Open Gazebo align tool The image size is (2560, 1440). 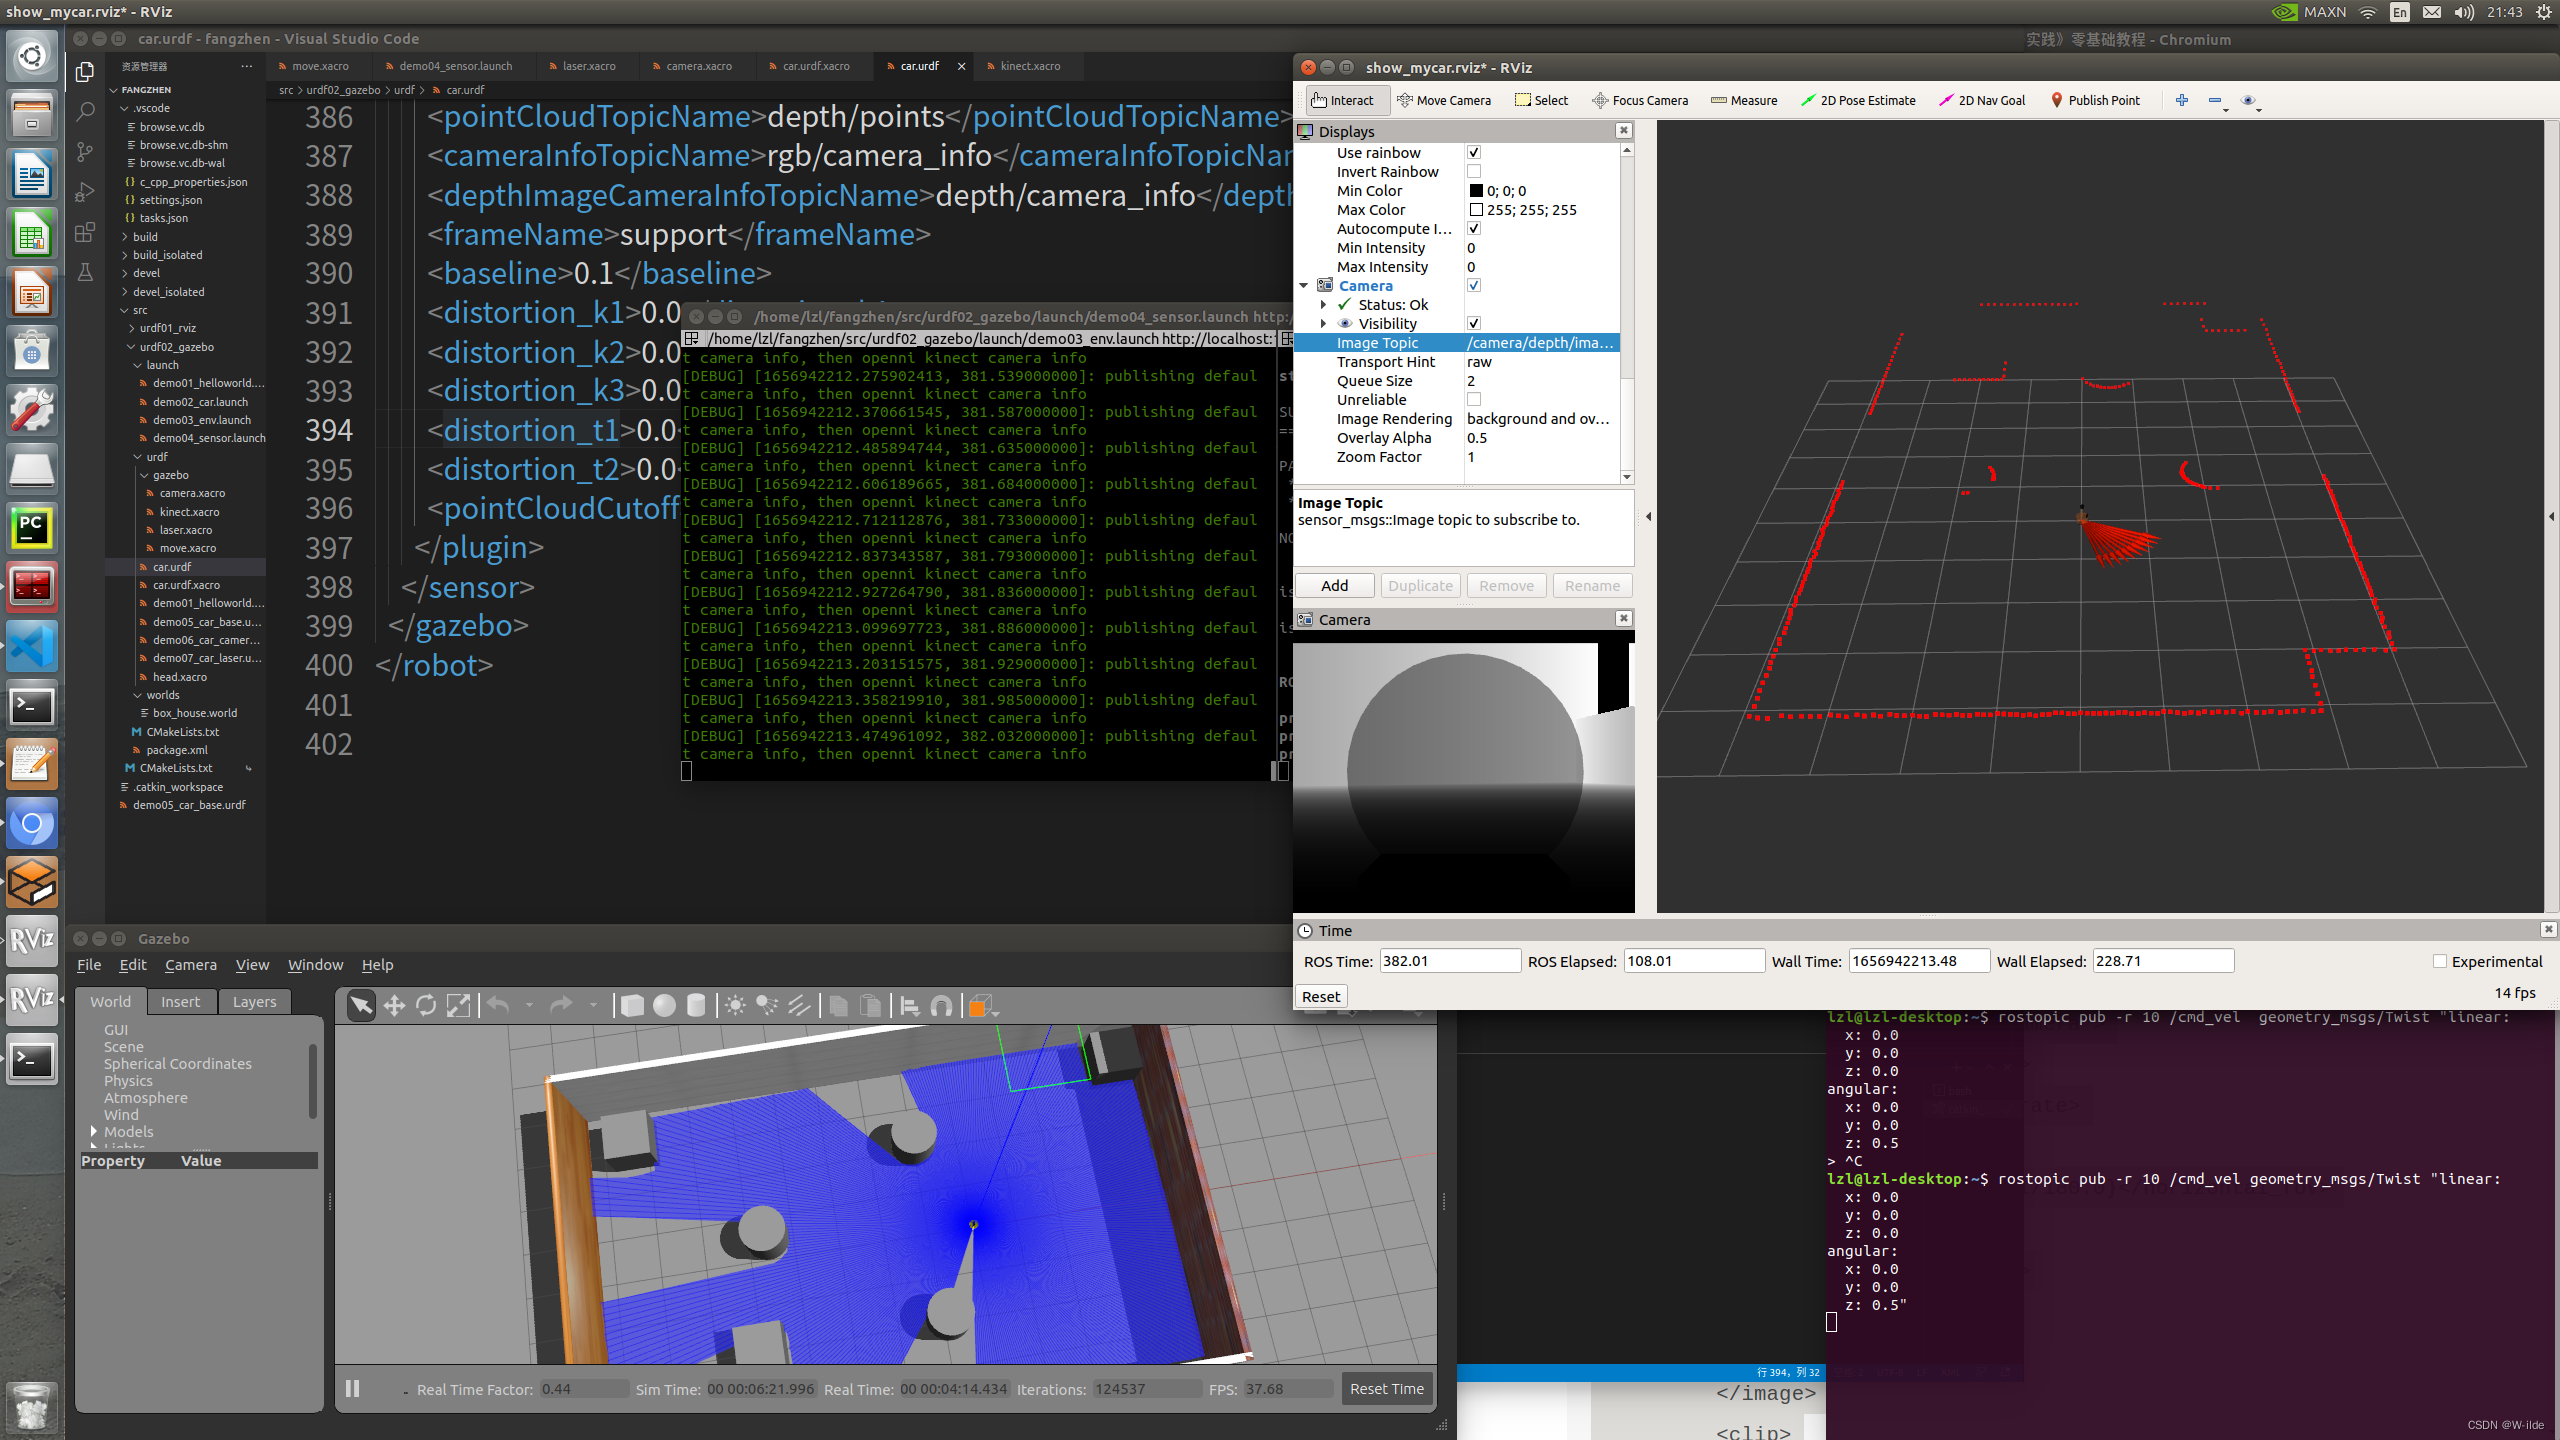tap(910, 1006)
